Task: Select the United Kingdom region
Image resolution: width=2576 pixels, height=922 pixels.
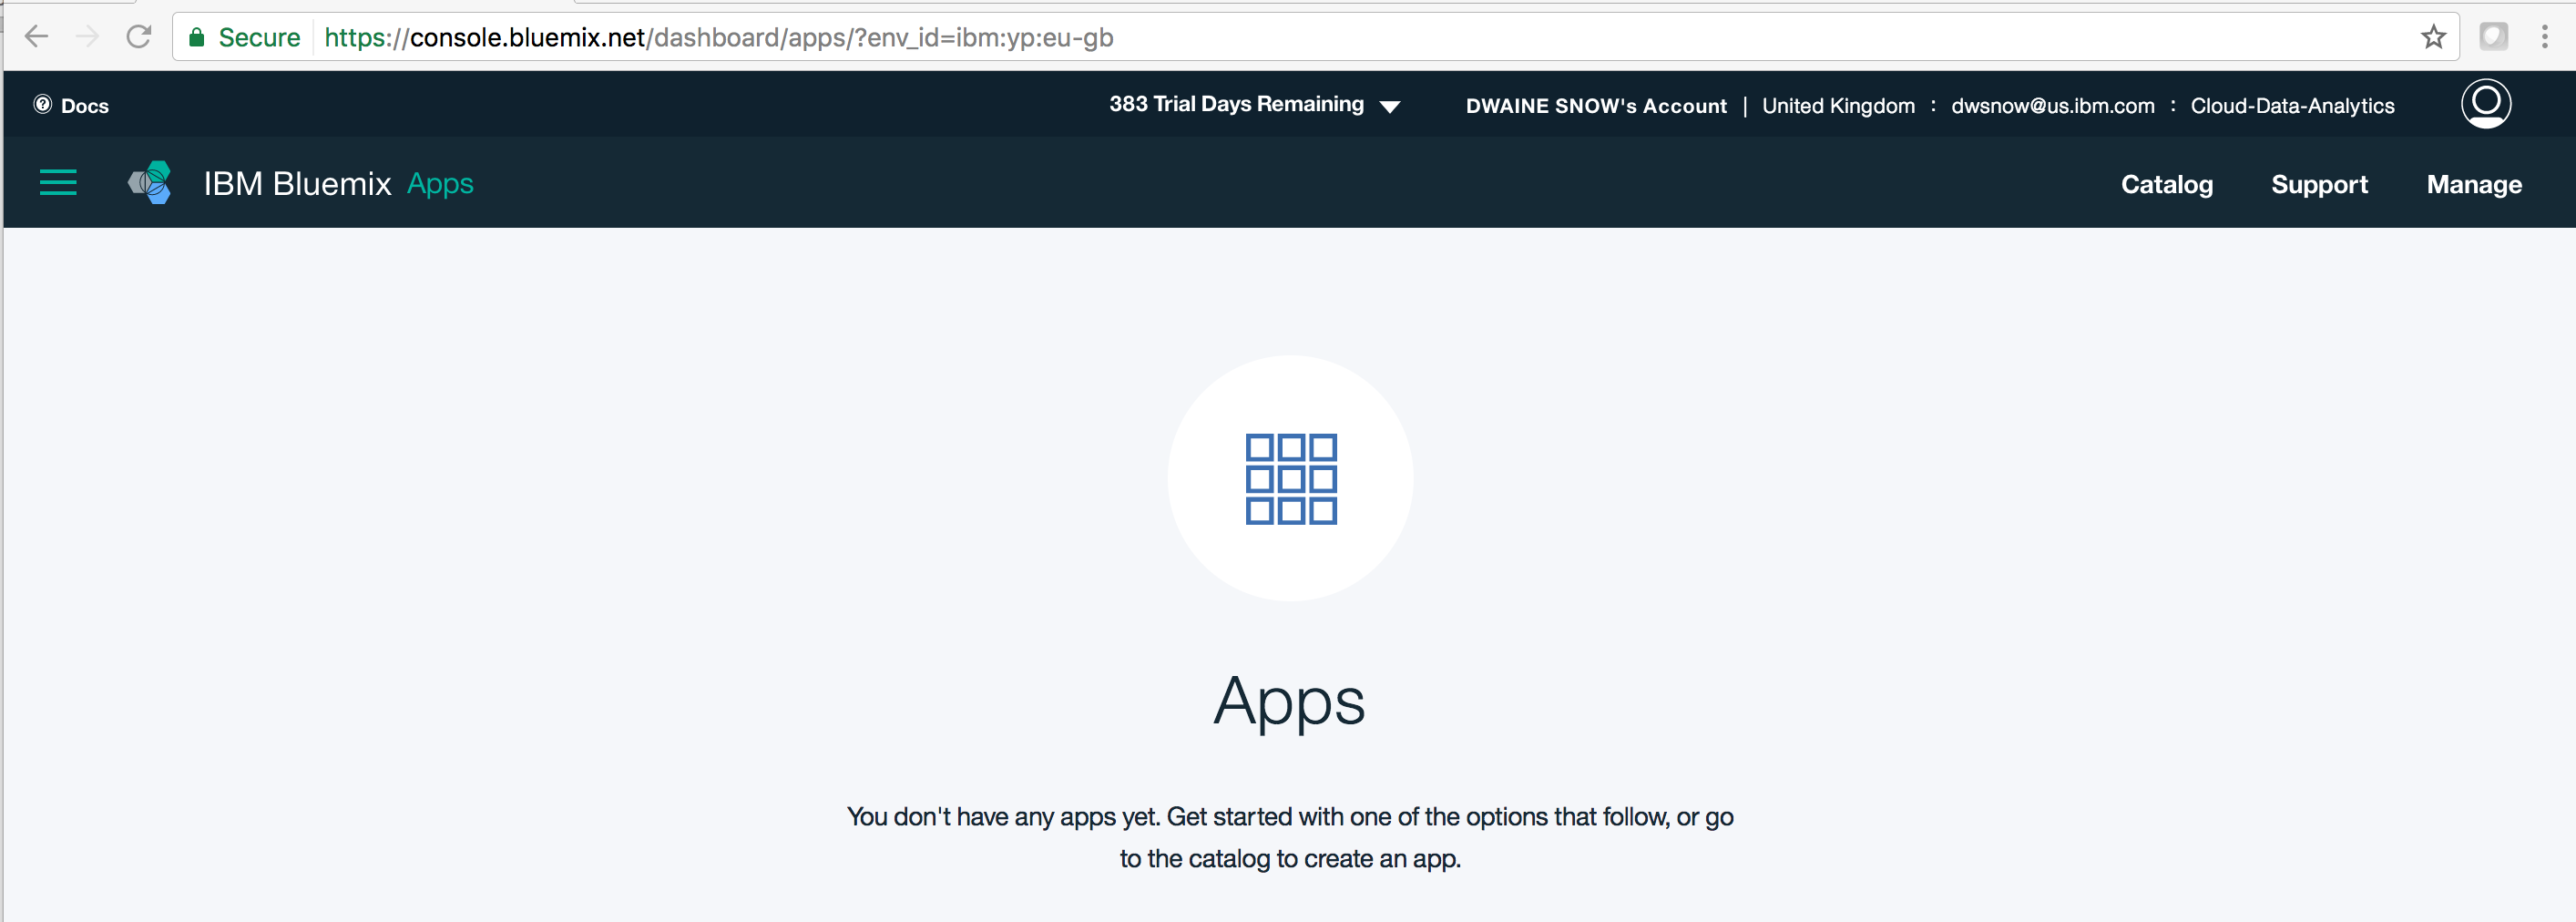Action: pyautogui.click(x=1838, y=106)
